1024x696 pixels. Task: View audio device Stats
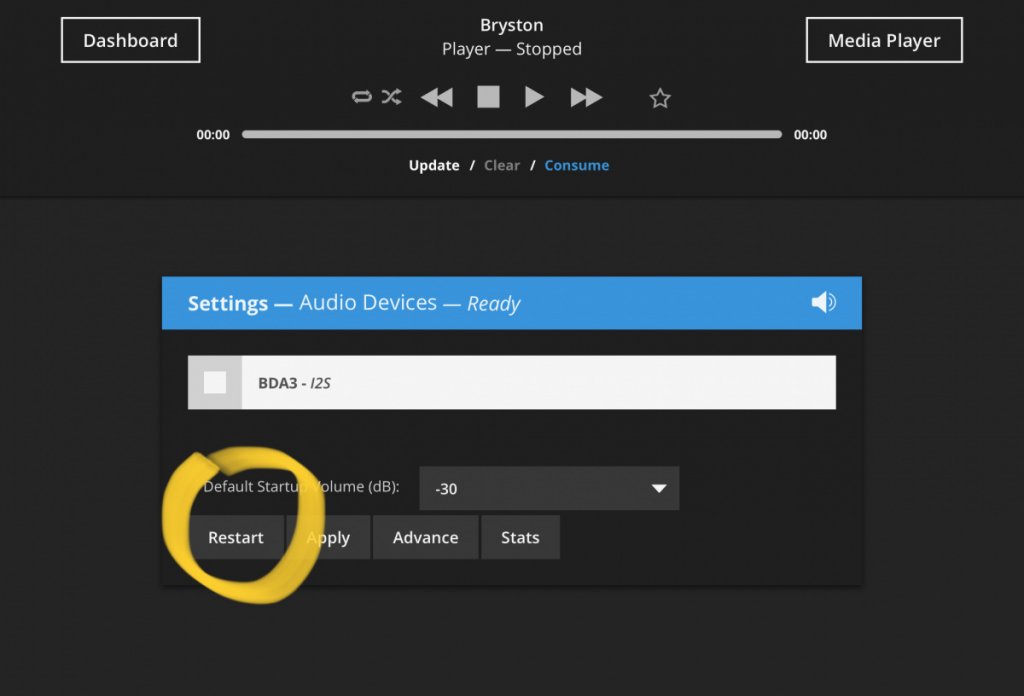(x=520, y=537)
